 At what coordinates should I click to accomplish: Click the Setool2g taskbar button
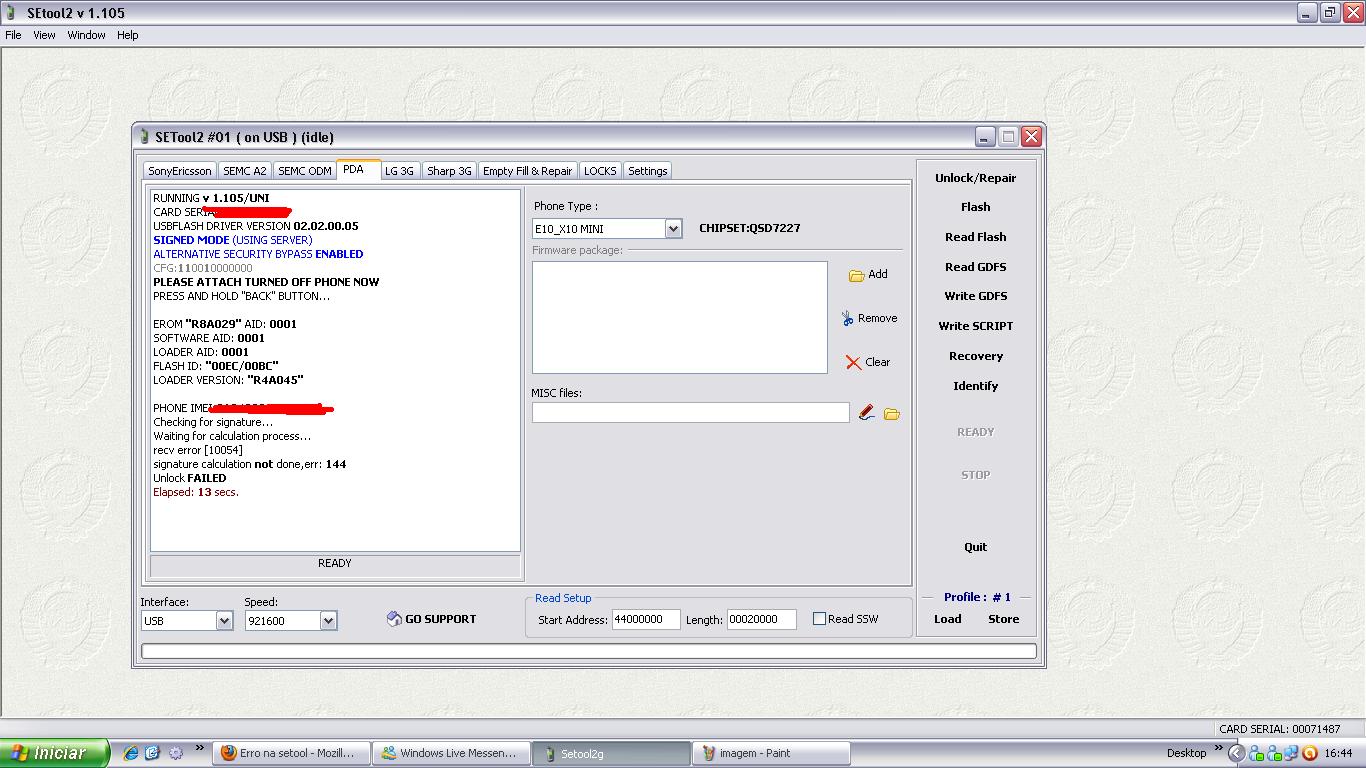(x=611, y=754)
